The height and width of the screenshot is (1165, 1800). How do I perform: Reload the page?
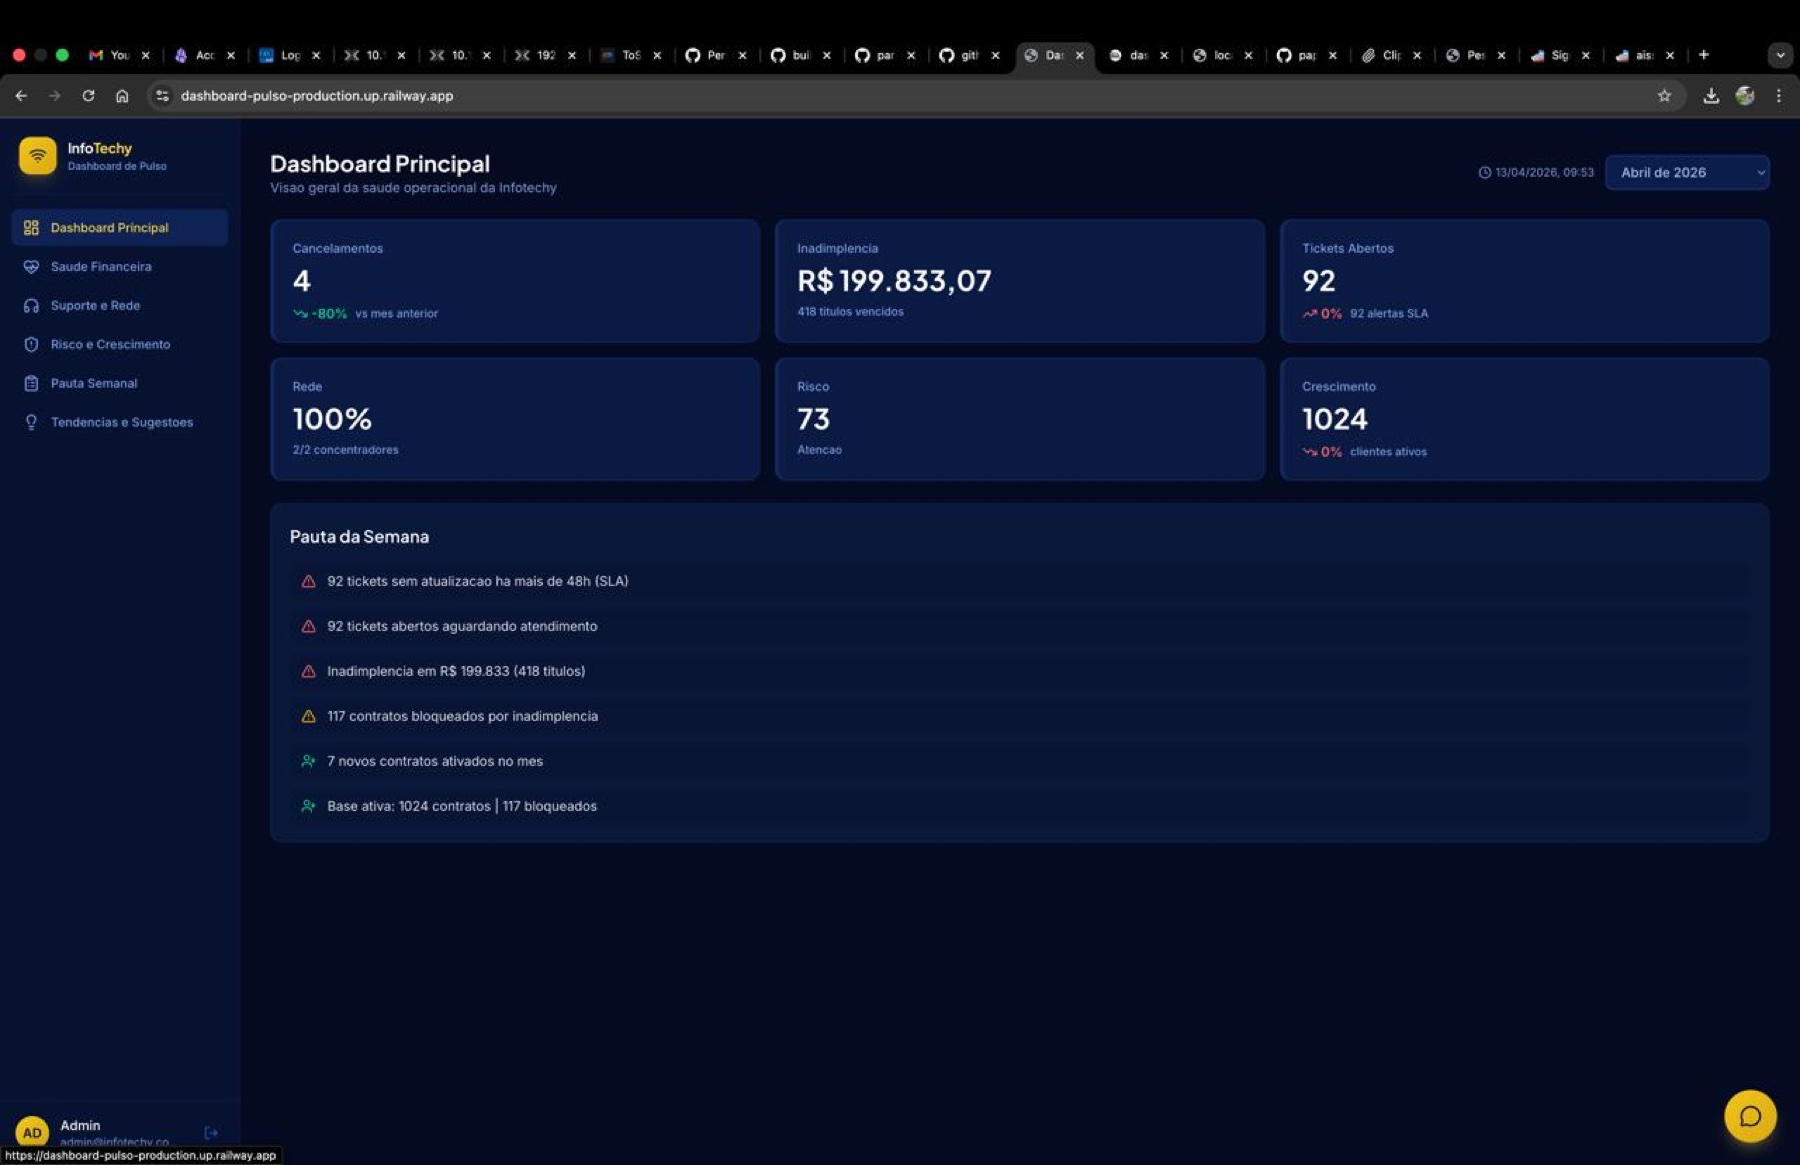(88, 95)
